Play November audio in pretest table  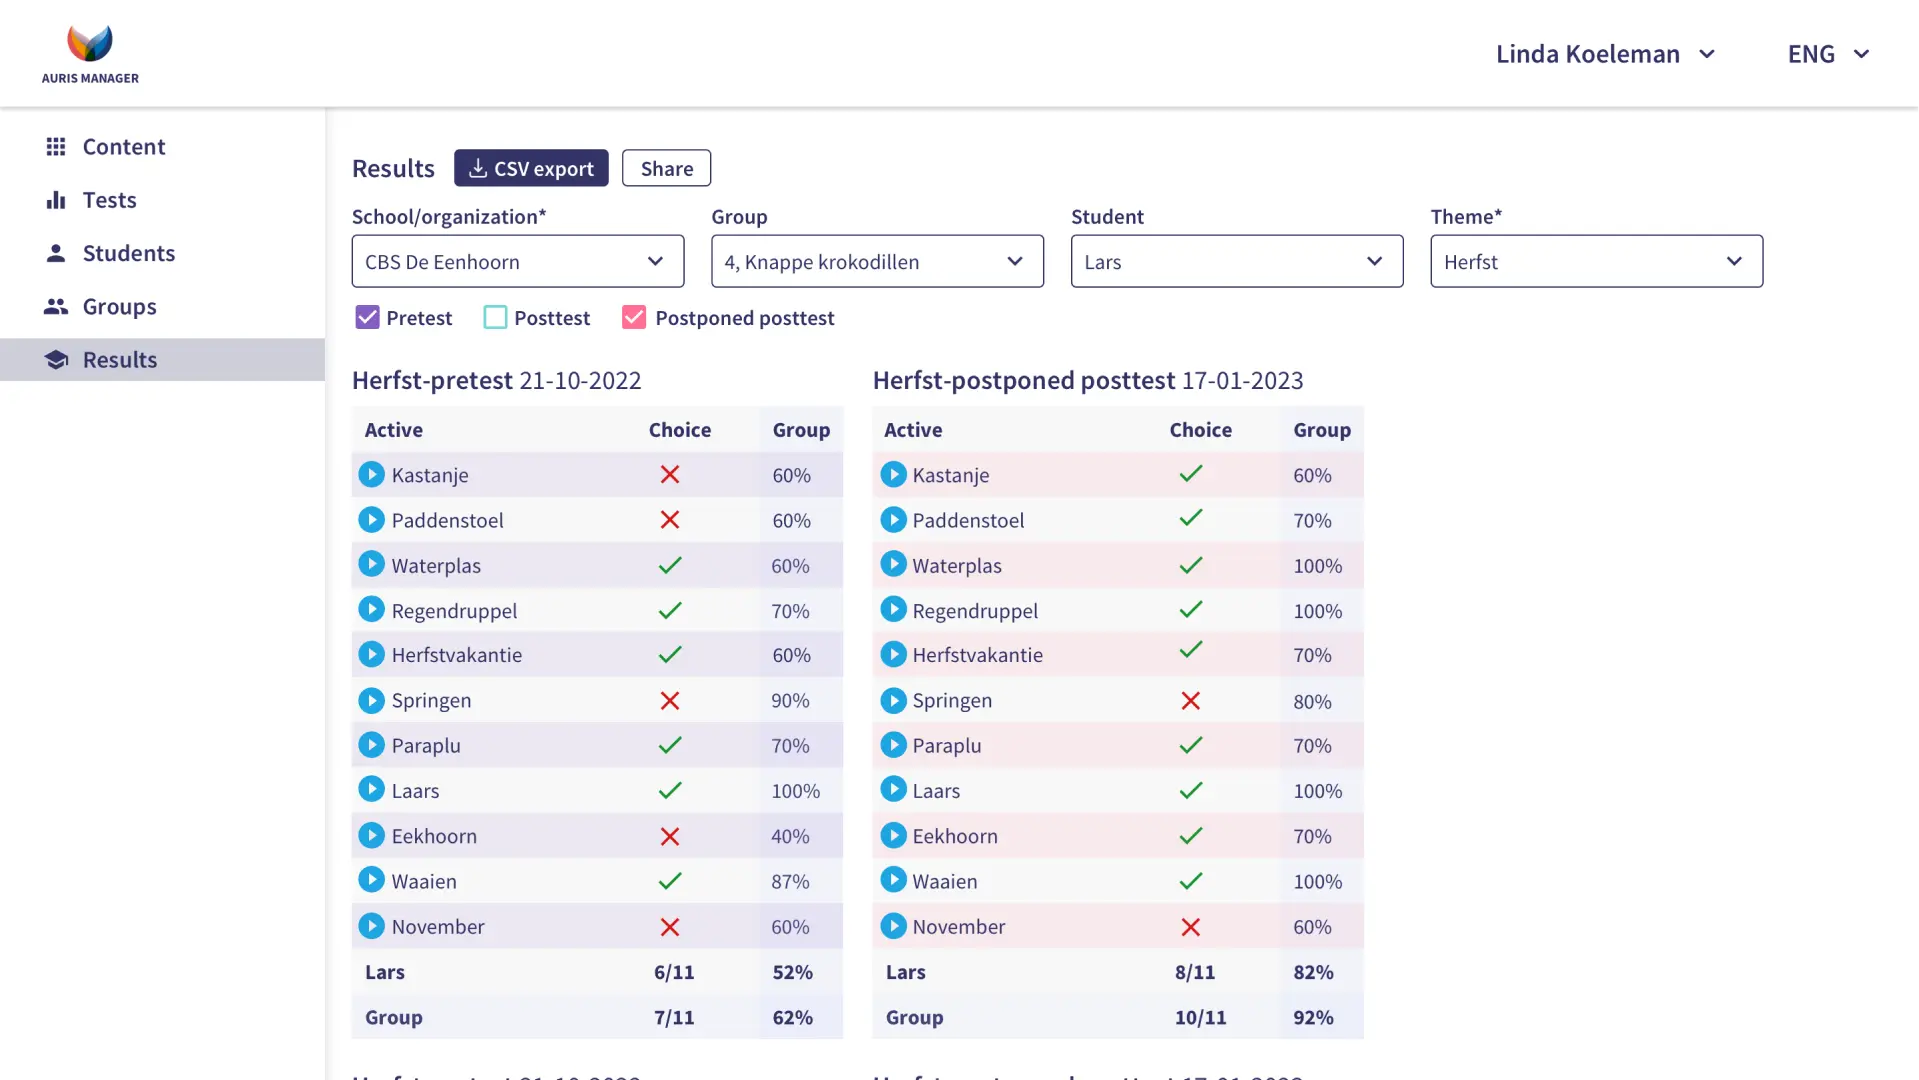tap(371, 926)
